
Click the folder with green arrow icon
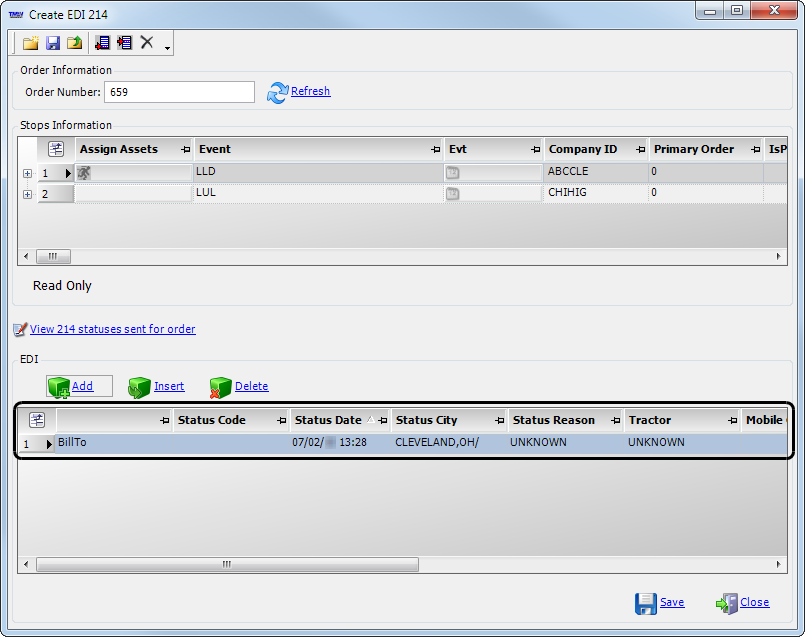tap(75, 43)
